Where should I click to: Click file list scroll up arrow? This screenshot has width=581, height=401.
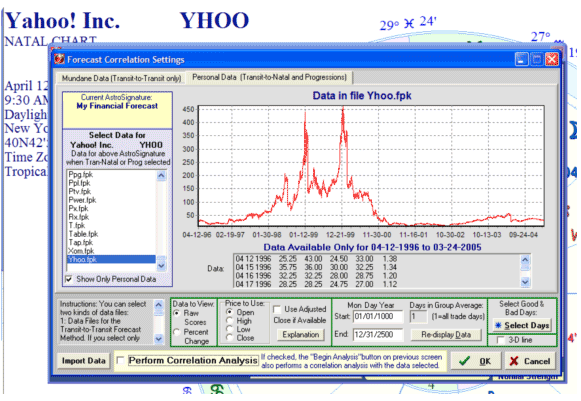click(161, 175)
